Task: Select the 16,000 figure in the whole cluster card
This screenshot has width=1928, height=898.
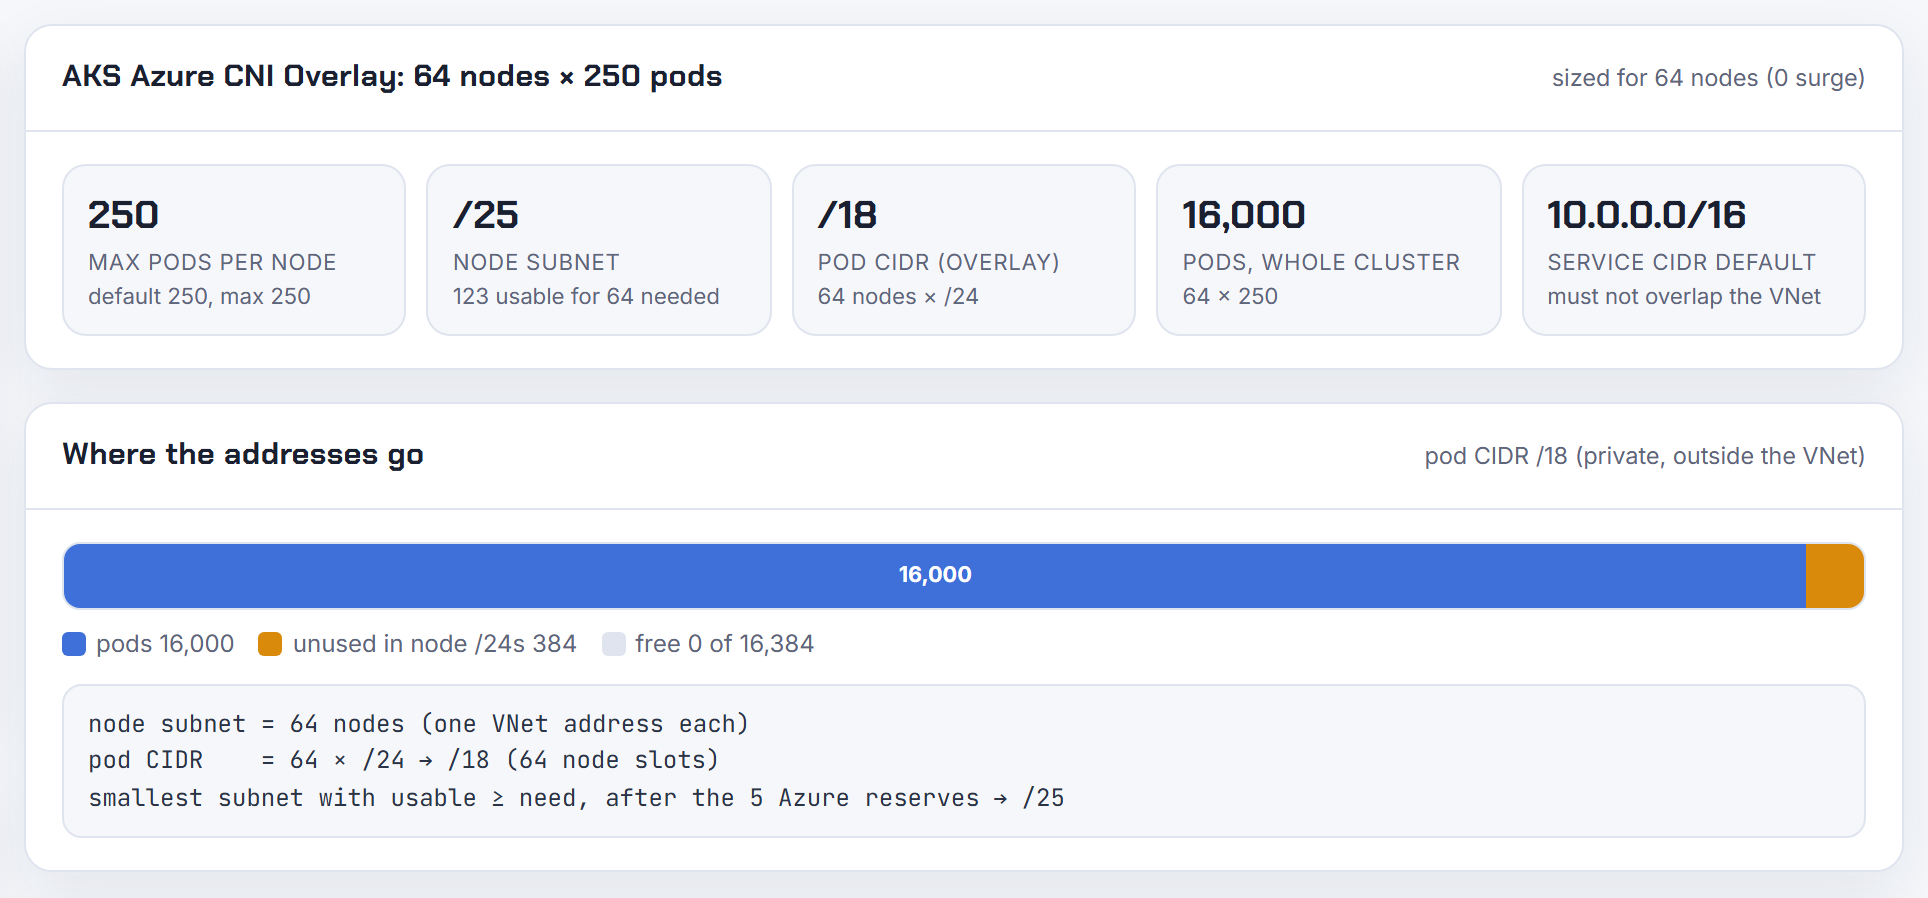Action: (1244, 215)
